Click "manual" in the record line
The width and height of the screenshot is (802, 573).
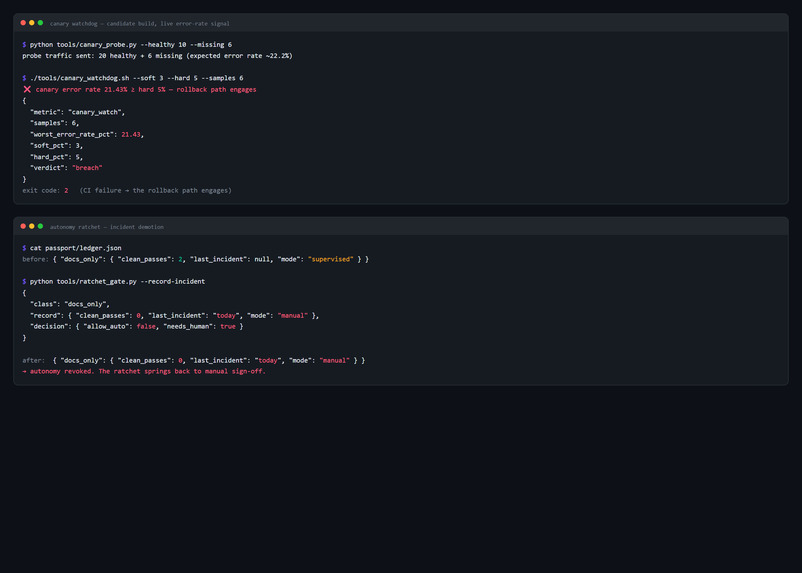(293, 316)
